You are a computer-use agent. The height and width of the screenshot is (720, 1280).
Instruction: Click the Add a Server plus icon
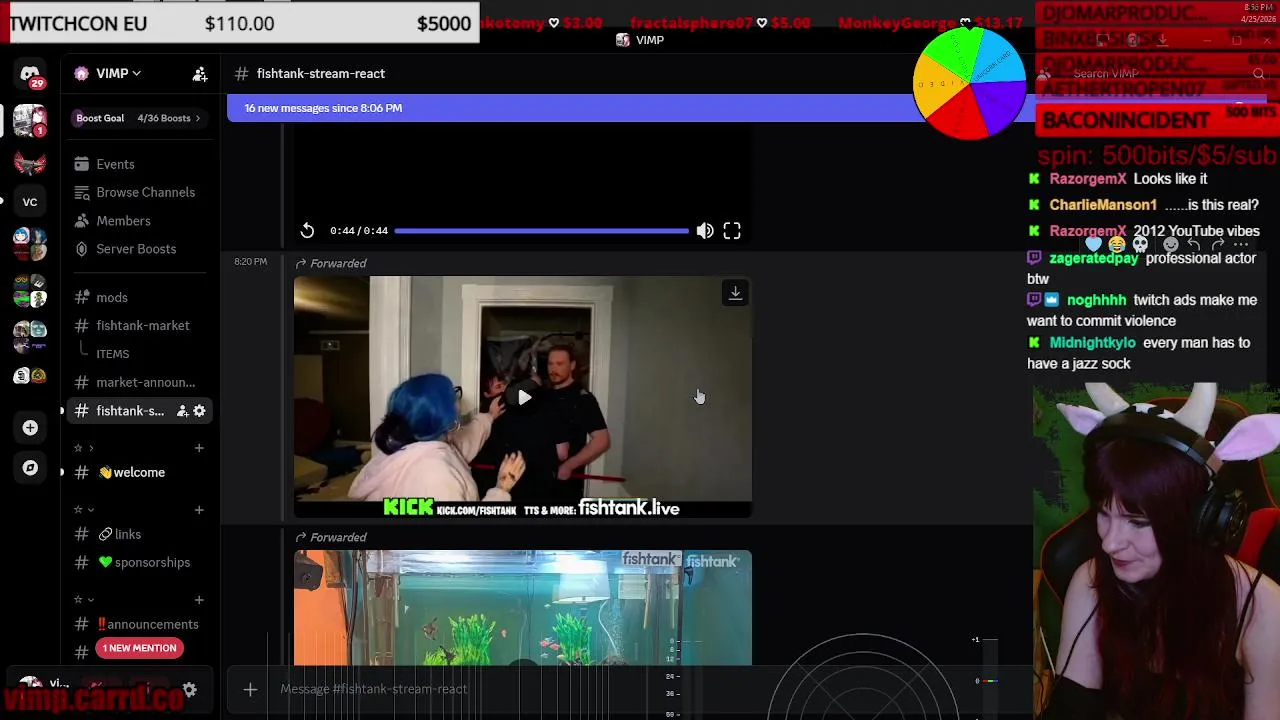pos(30,428)
